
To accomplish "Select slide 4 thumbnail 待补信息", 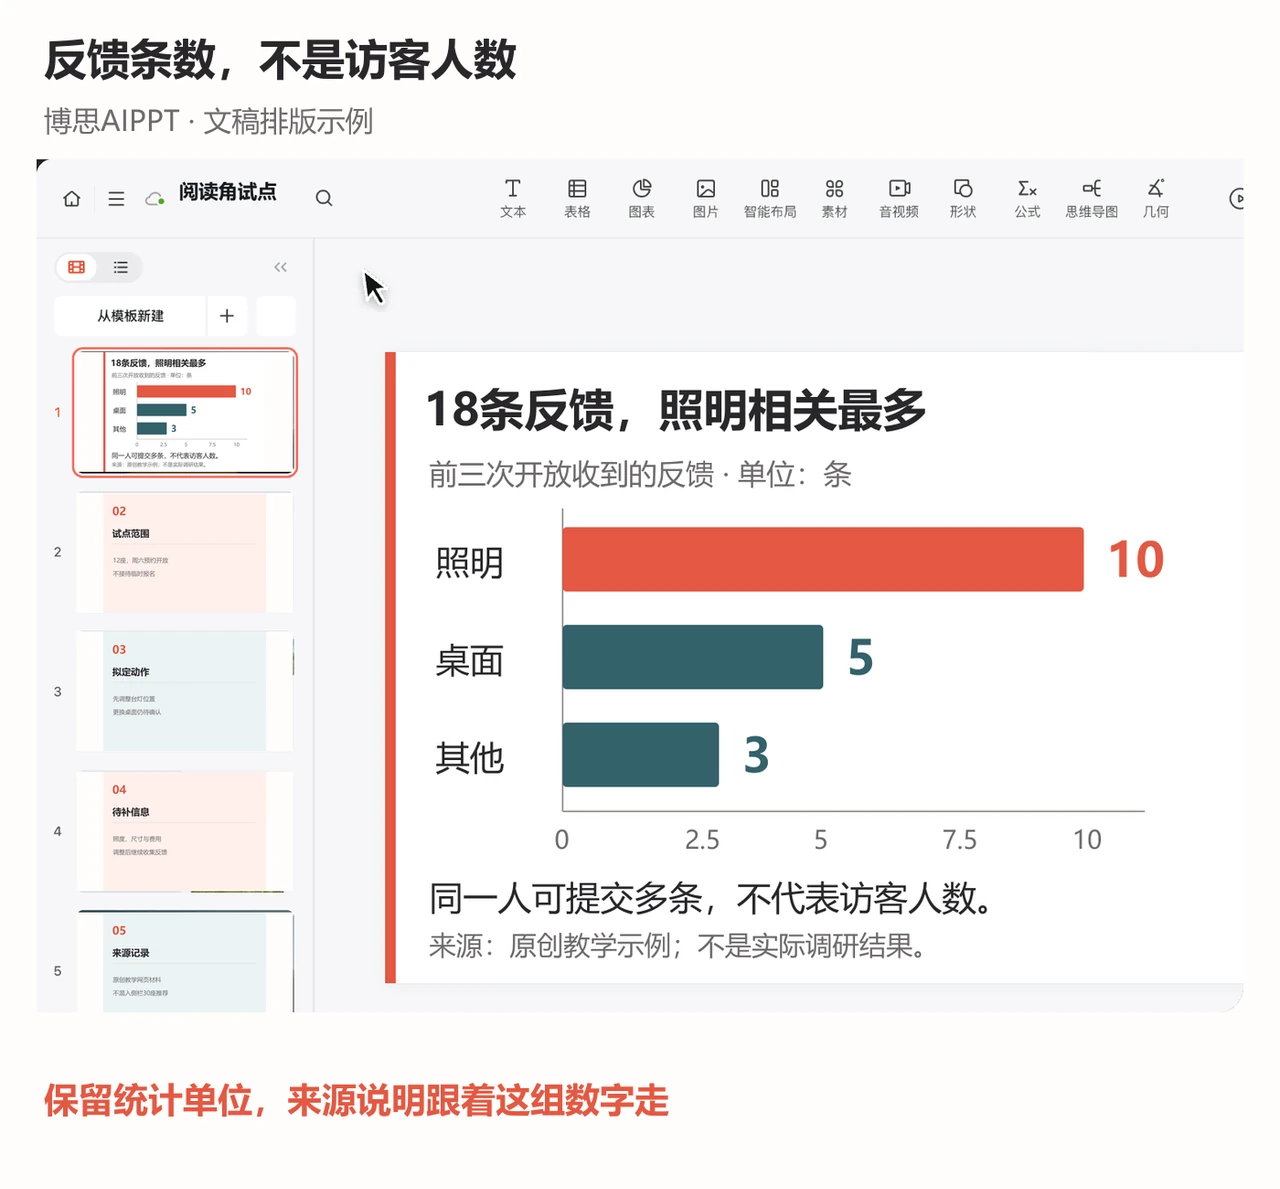I will (185, 831).
